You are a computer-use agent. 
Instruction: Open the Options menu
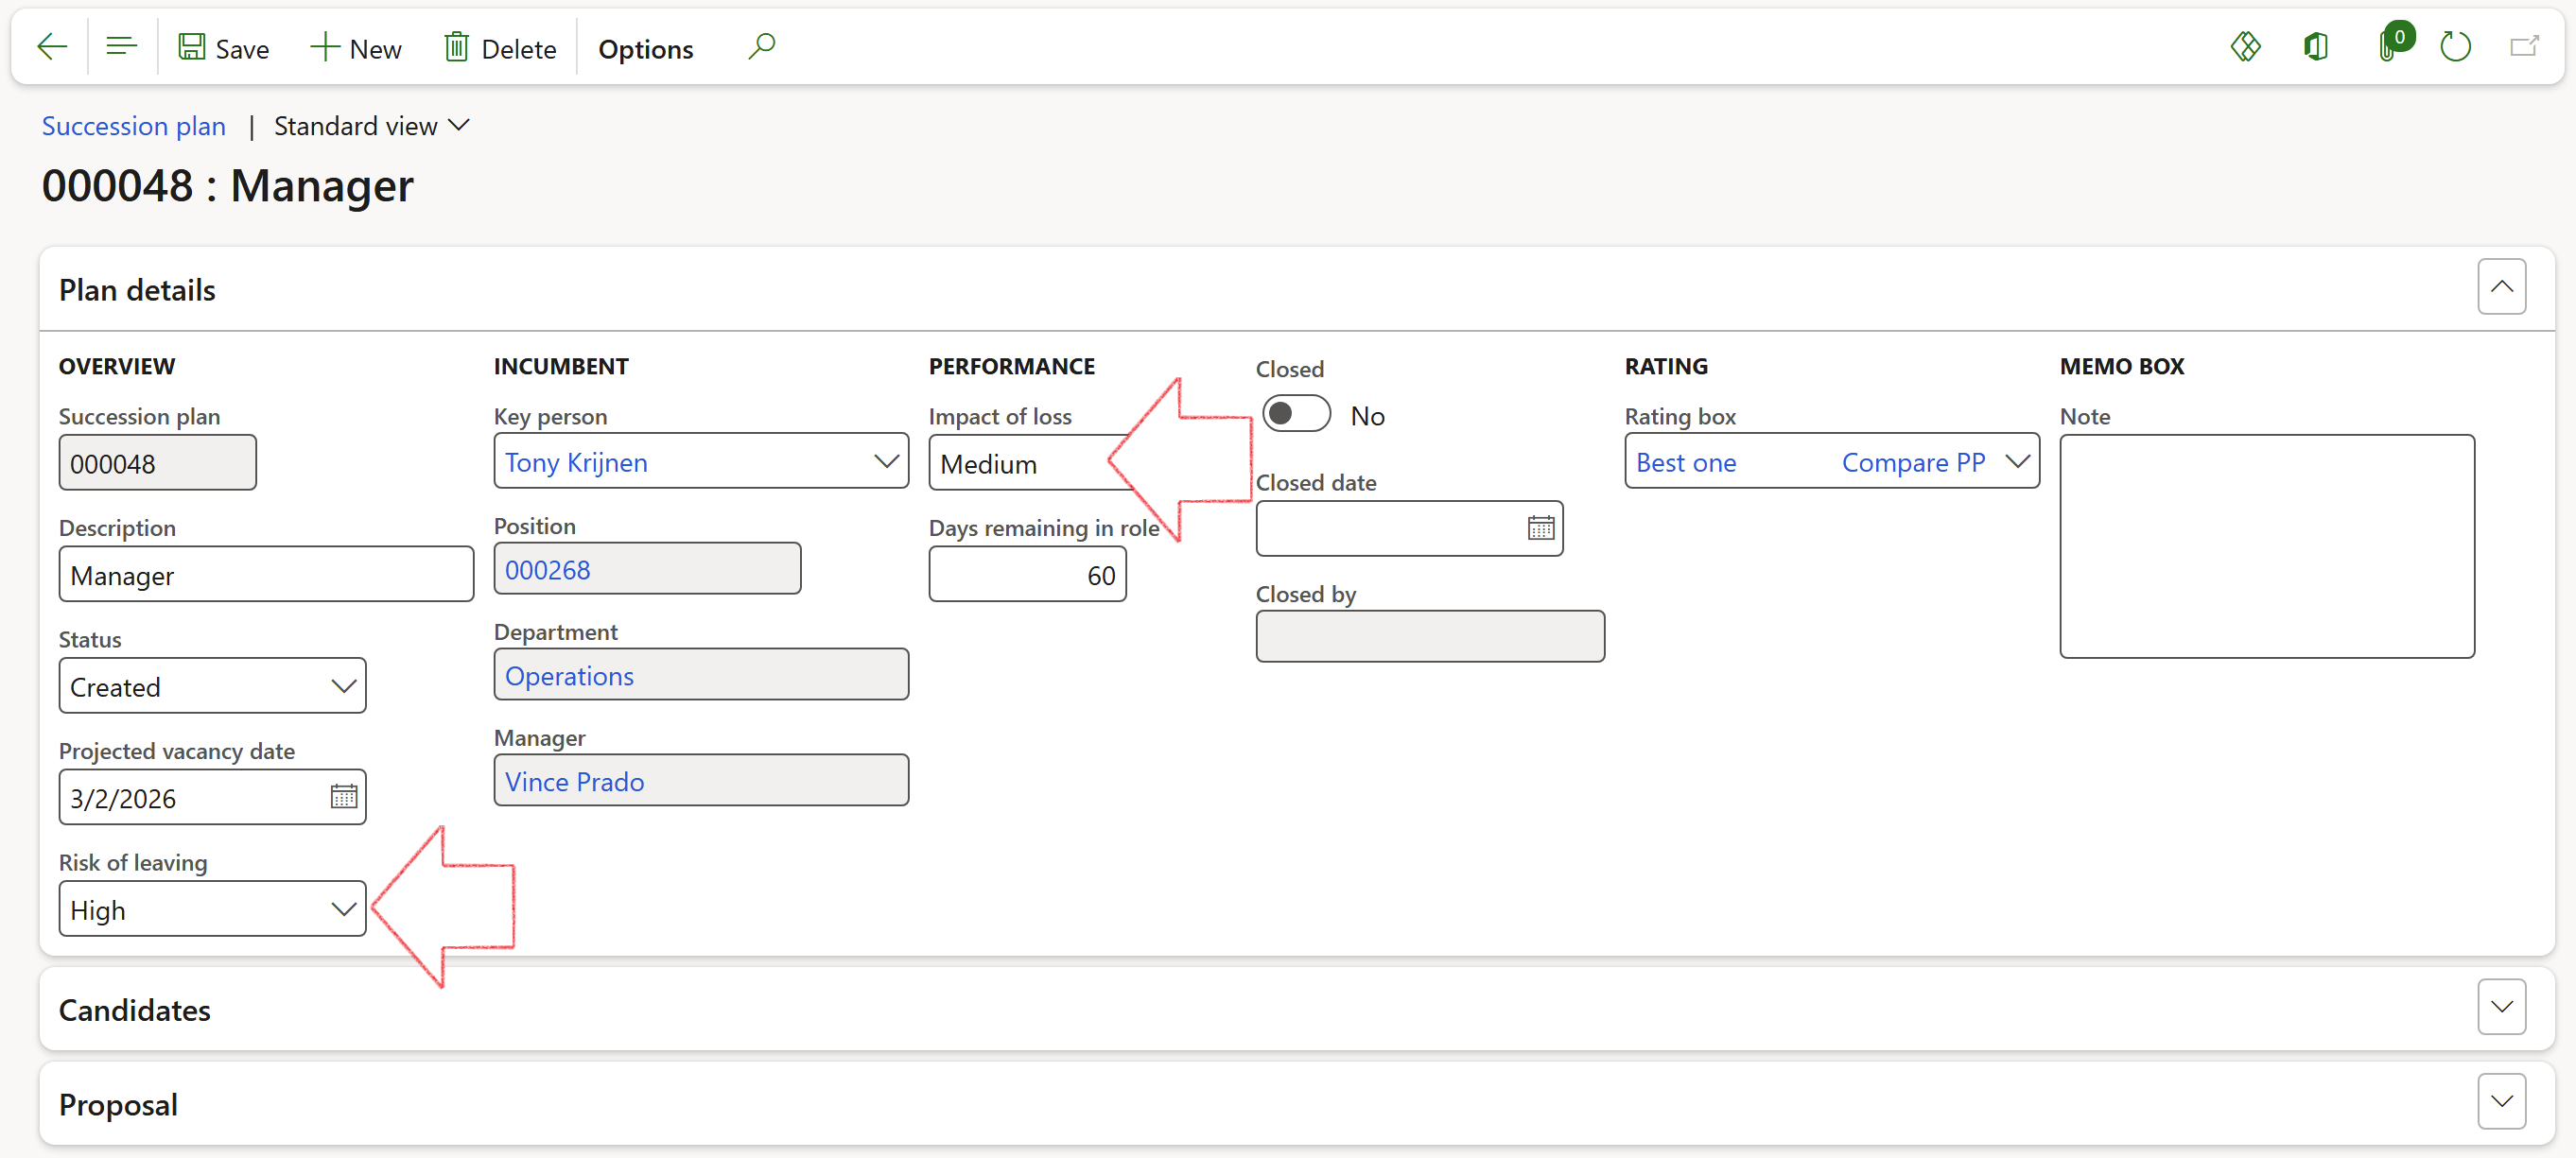645,48
